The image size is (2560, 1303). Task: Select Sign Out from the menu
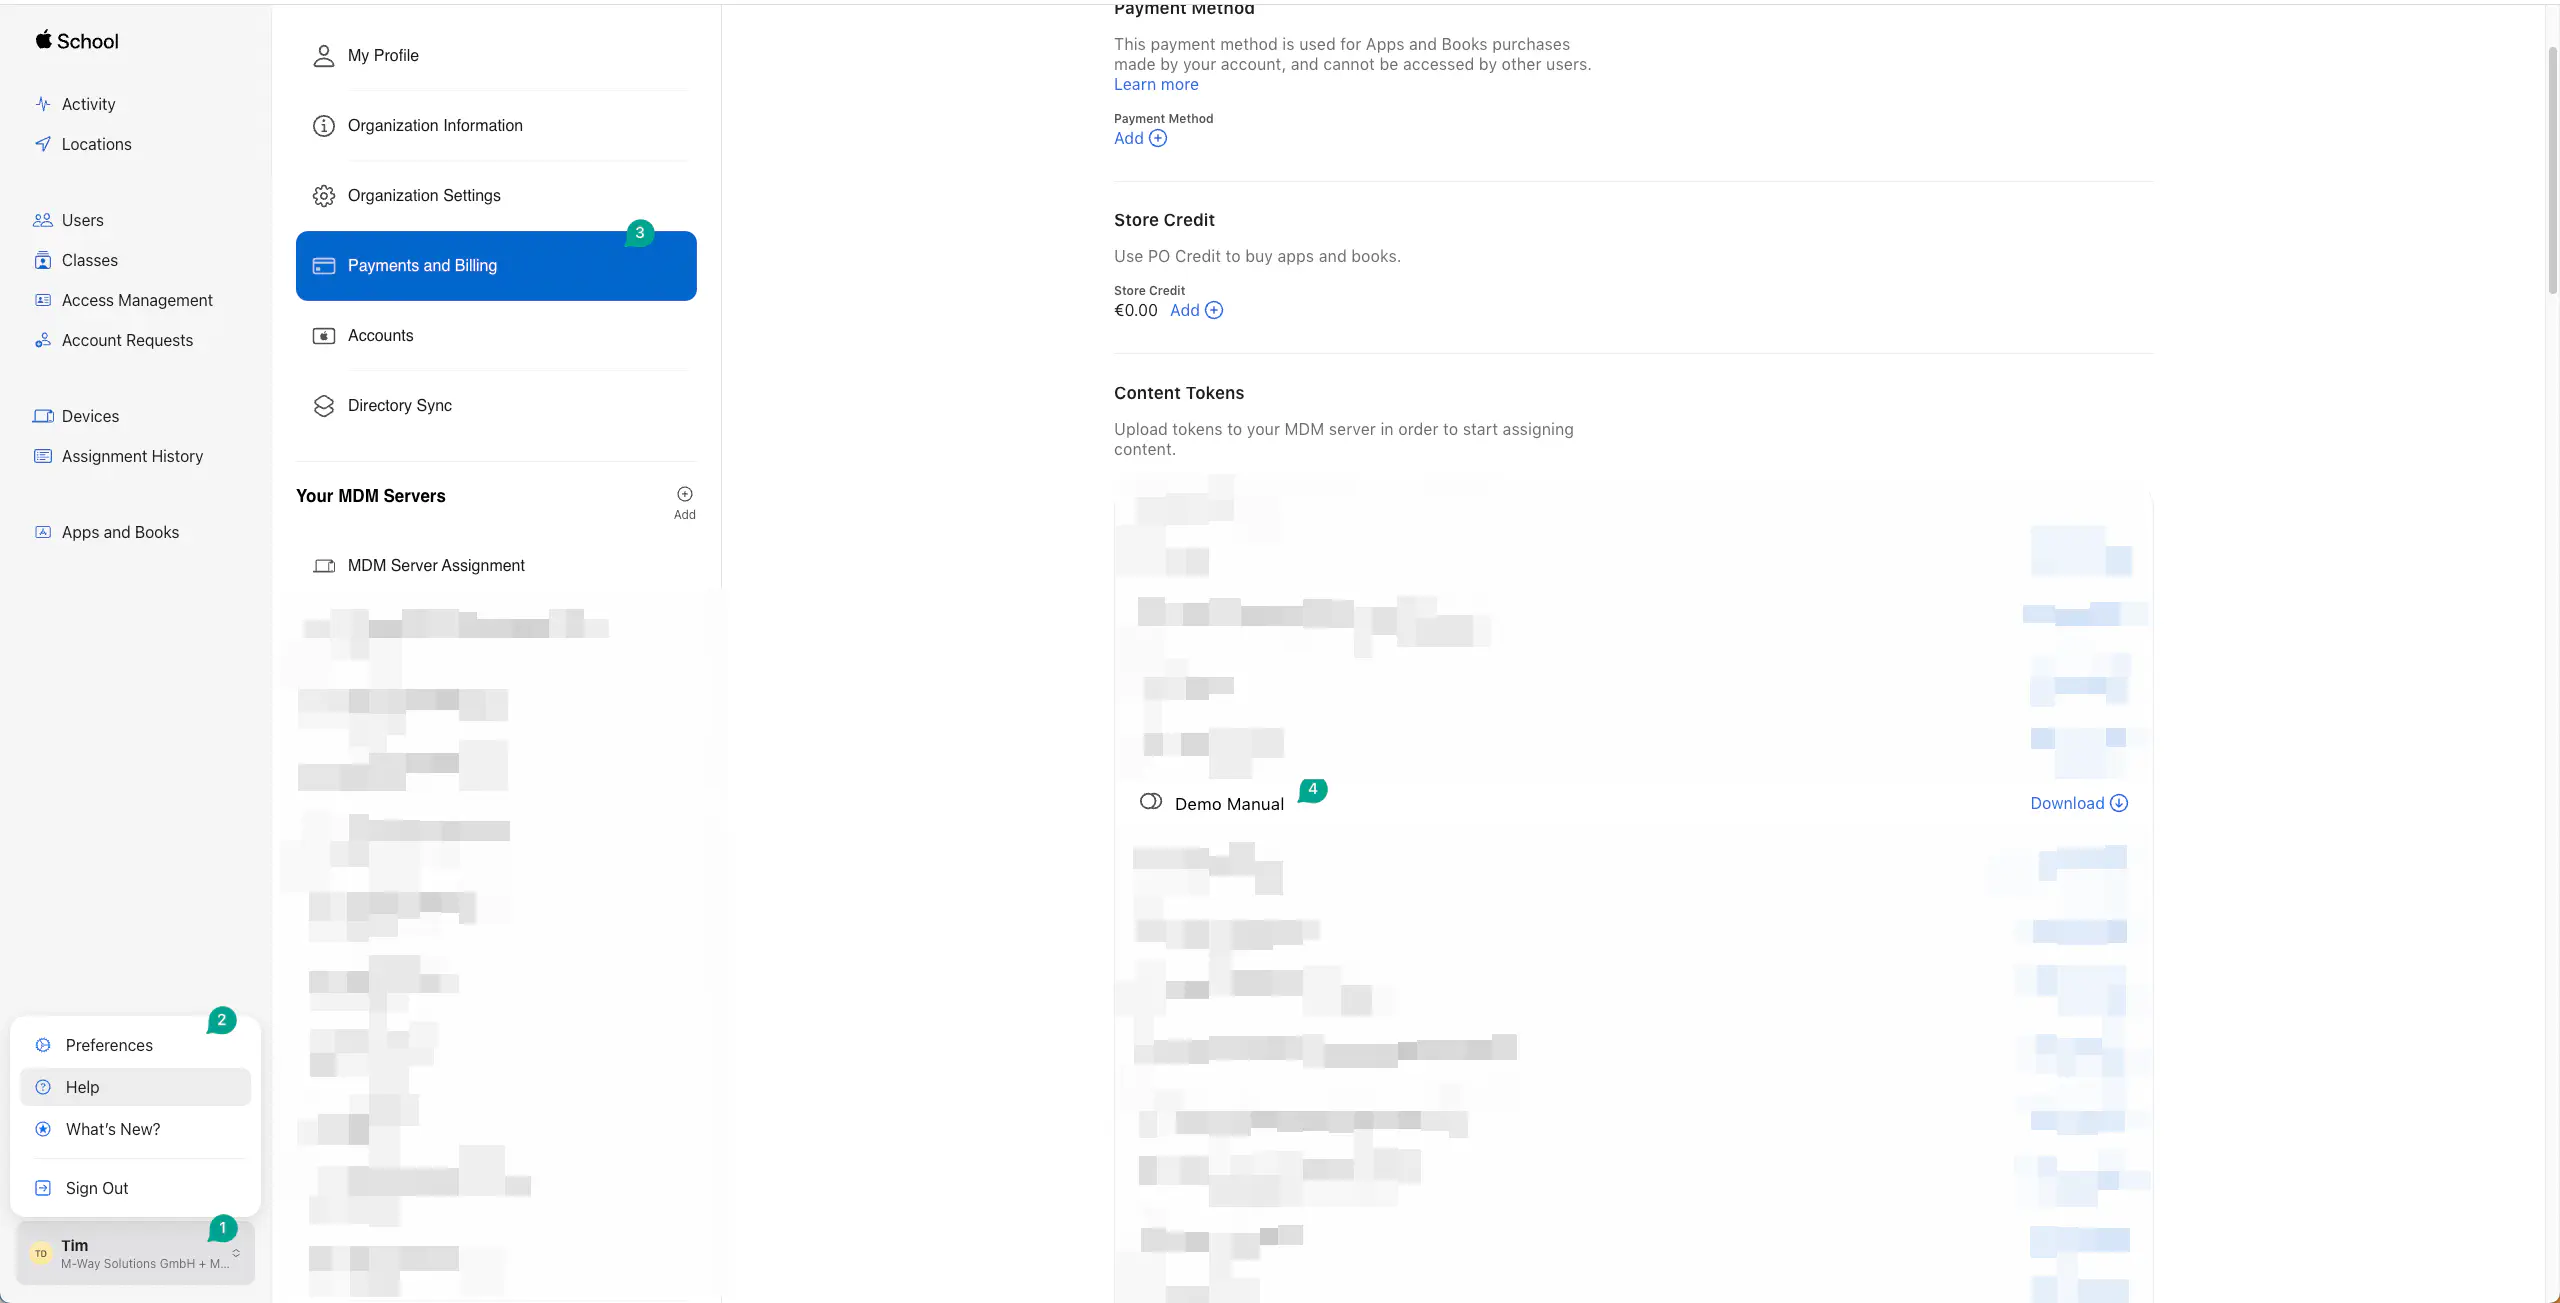96,1188
